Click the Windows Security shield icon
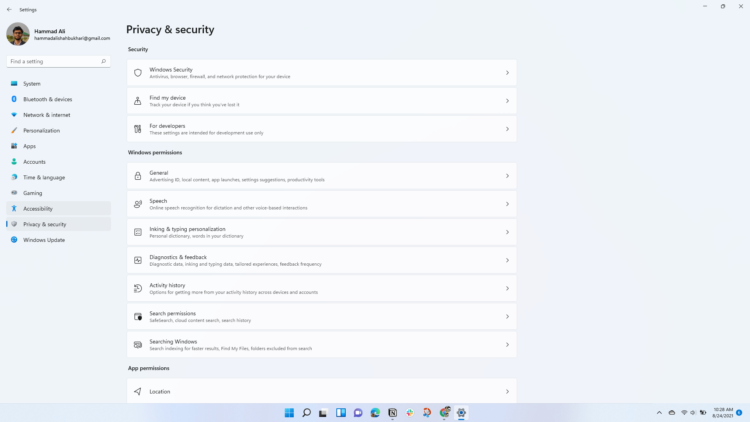Image resolution: width=750 pixels, height=422 pixels. click(138, 73)
